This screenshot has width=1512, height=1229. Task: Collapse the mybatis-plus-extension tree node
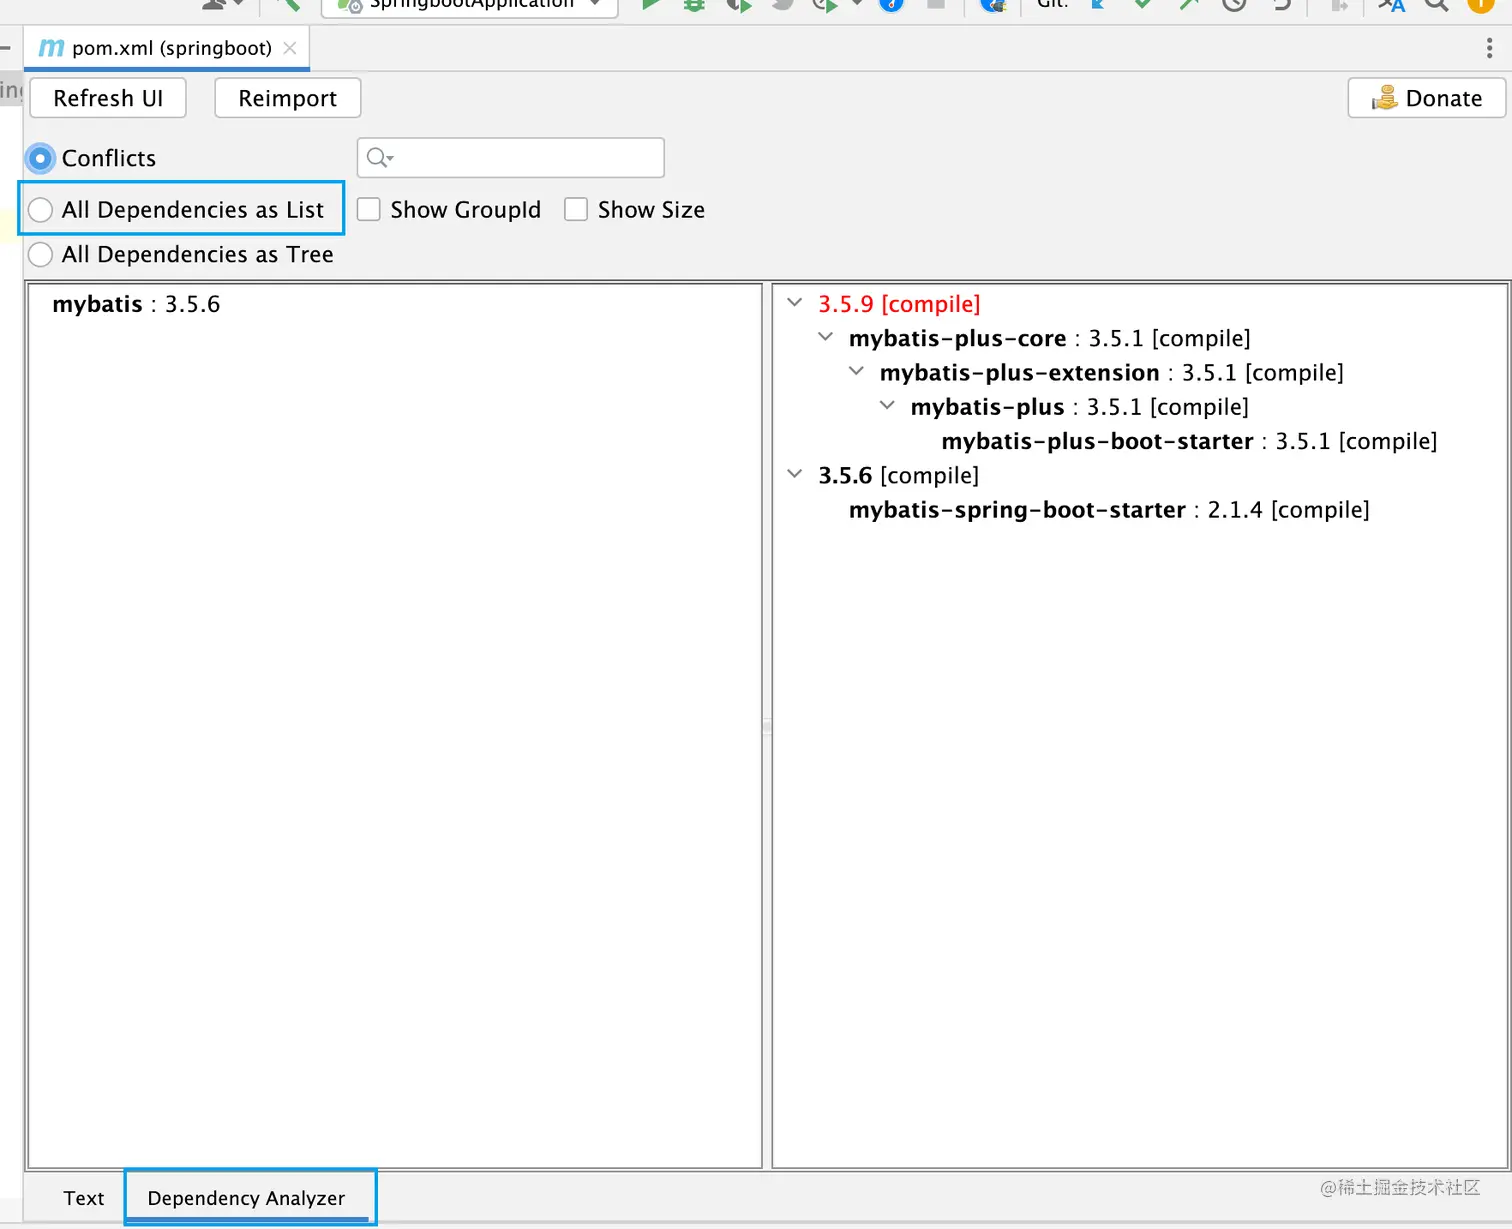point(857,371)
